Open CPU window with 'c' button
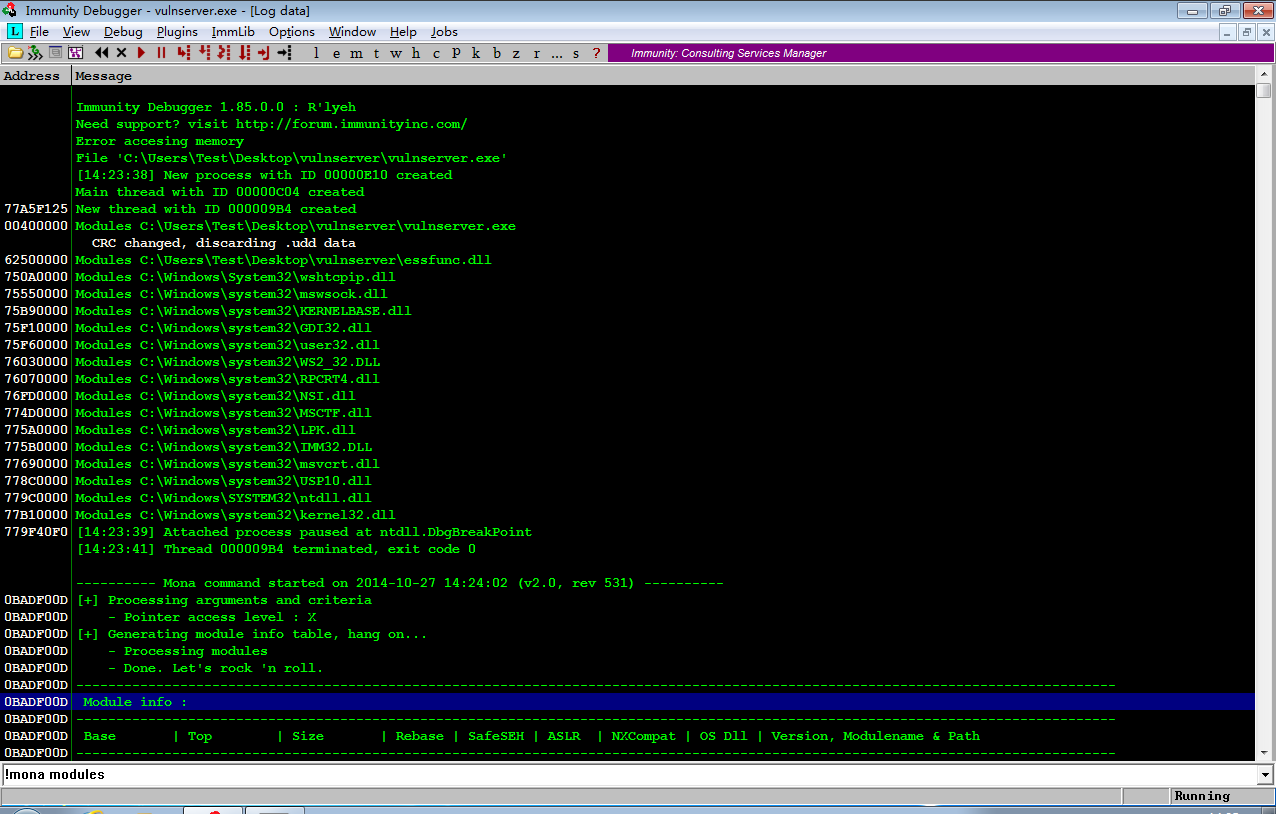Image resolution: width=1276 pixels, height=814 pixels. (x=436, y=53)
